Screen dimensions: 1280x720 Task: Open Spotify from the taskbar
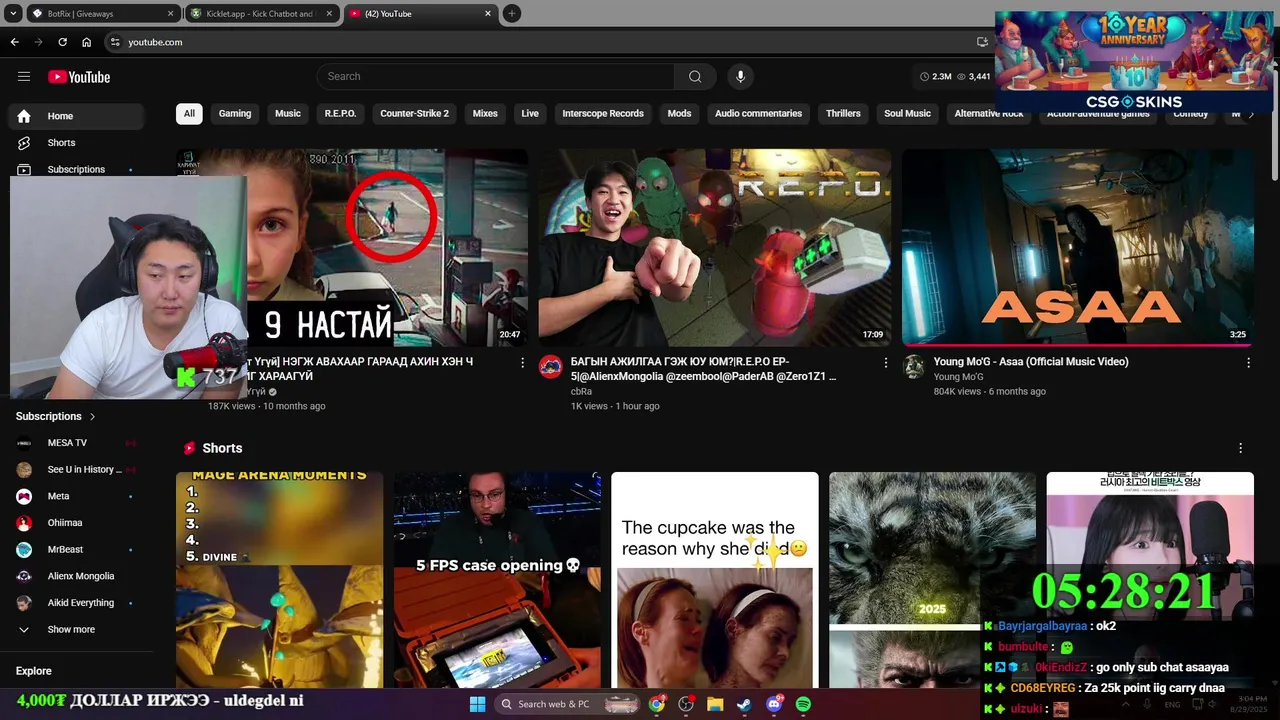point(803,704)
